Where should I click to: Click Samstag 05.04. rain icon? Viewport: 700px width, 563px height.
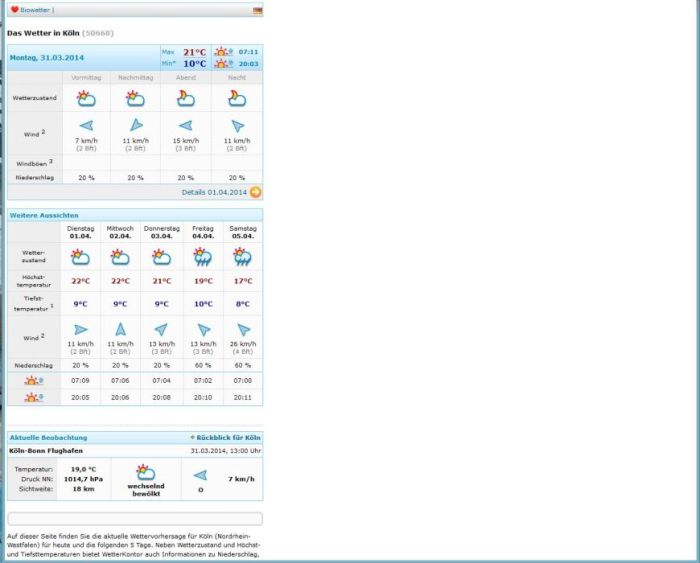coord(243,257)
